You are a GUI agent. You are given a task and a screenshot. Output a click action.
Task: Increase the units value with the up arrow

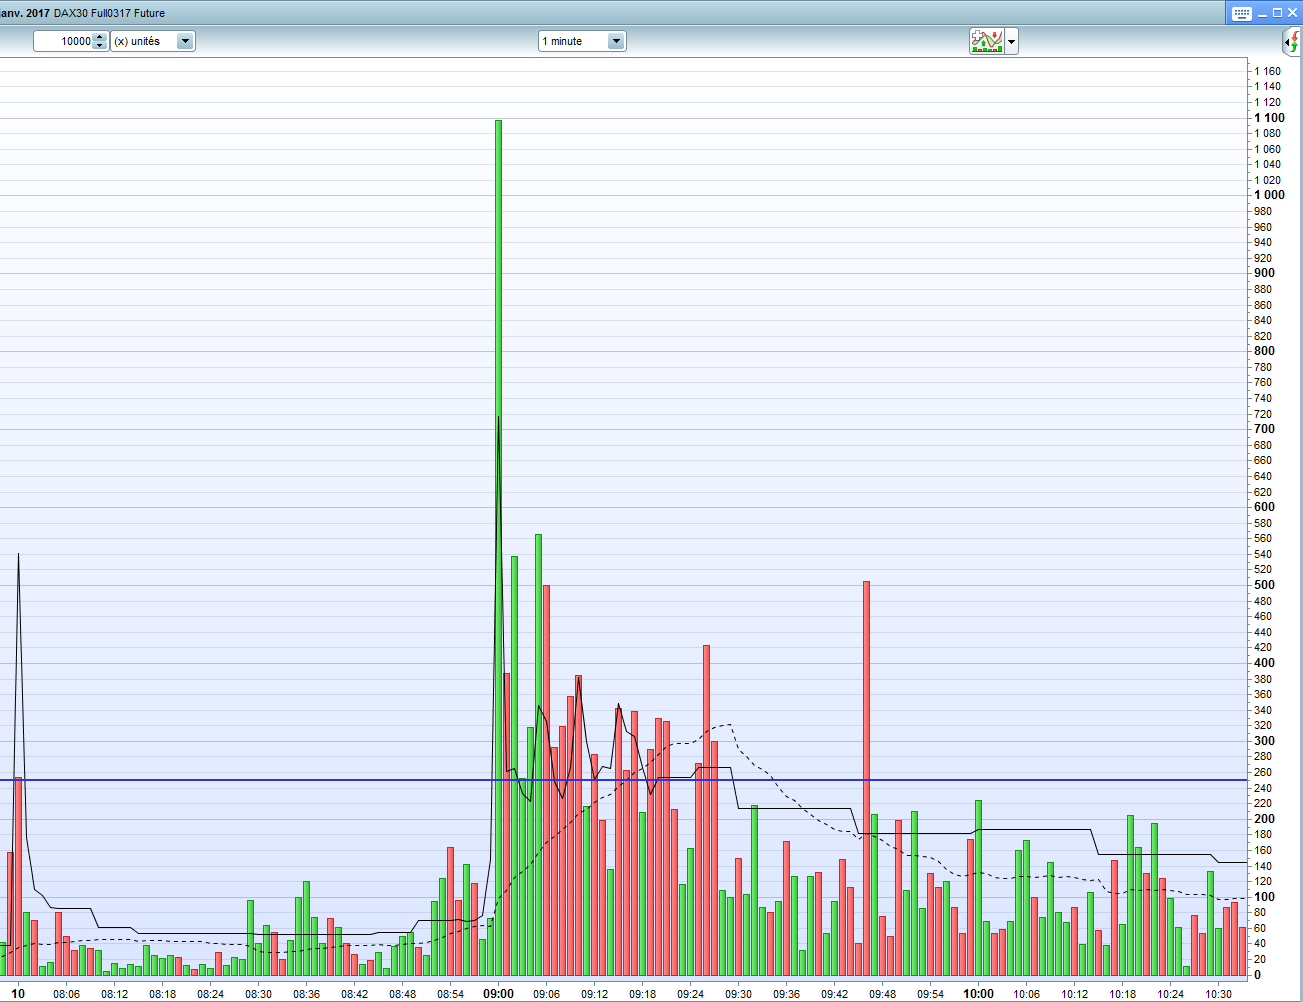coord(100,37)
